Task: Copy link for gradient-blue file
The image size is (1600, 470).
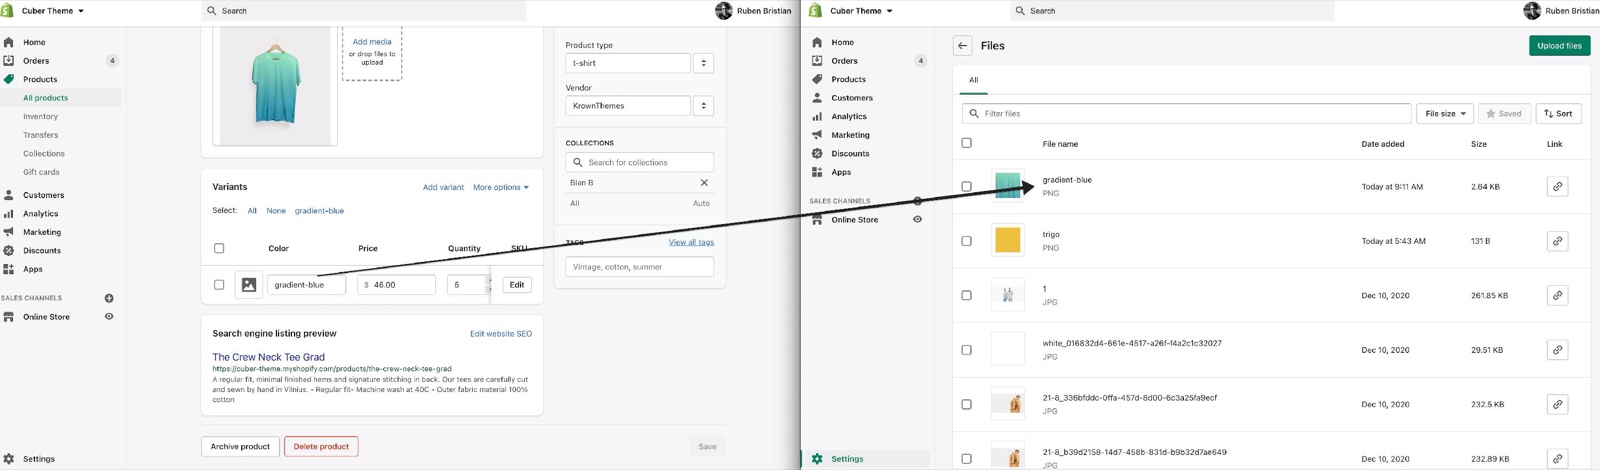Action: [x=1557, y=186]
